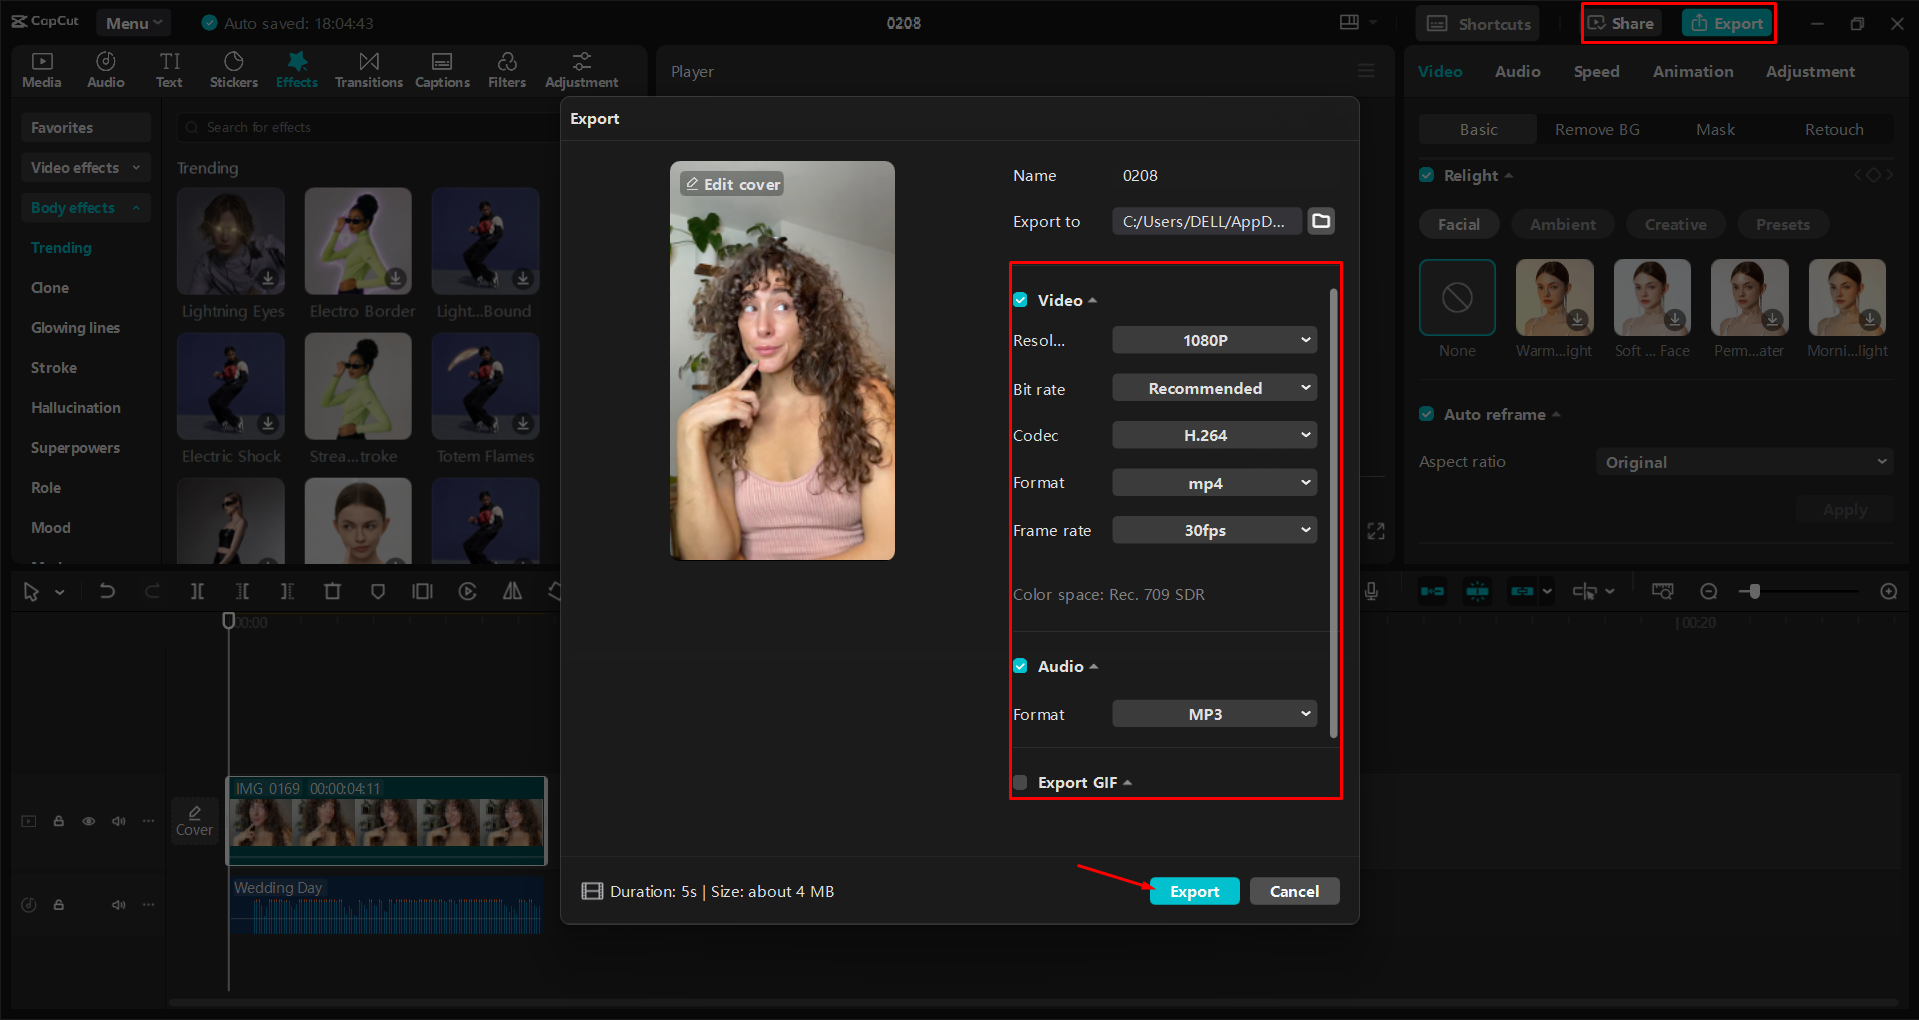This screenshot has height=1020, width=1919.
Task: Click the player fullscreen icon
Action: click(1376, 531)
